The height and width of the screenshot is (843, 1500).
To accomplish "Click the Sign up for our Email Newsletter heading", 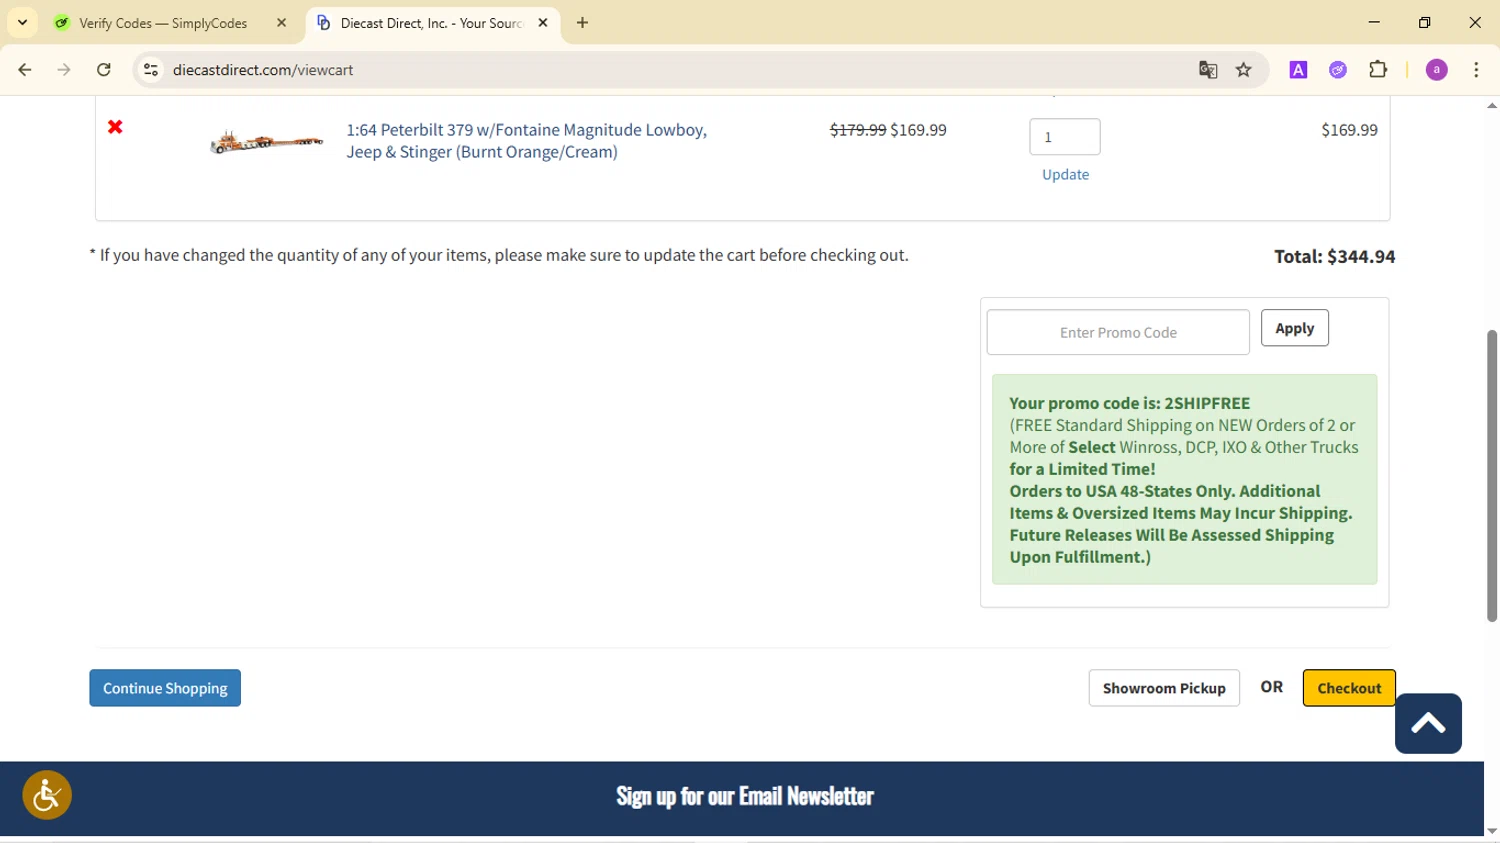I will pos(745,796).
